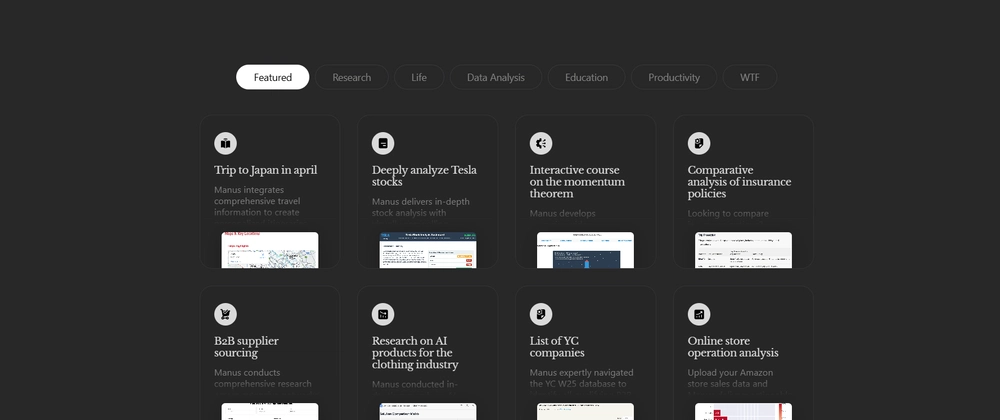
Task: Select the Education category tab
Action: [x=586, y=77]
